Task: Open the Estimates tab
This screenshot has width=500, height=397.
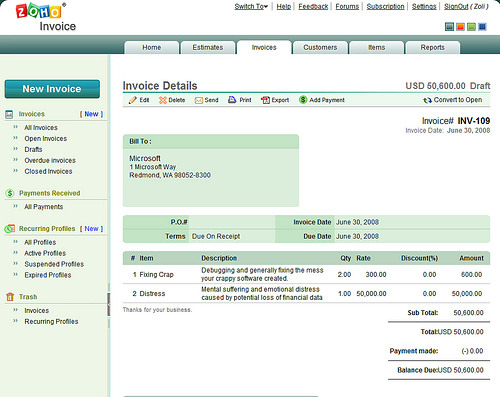Action: pos(208,47)
